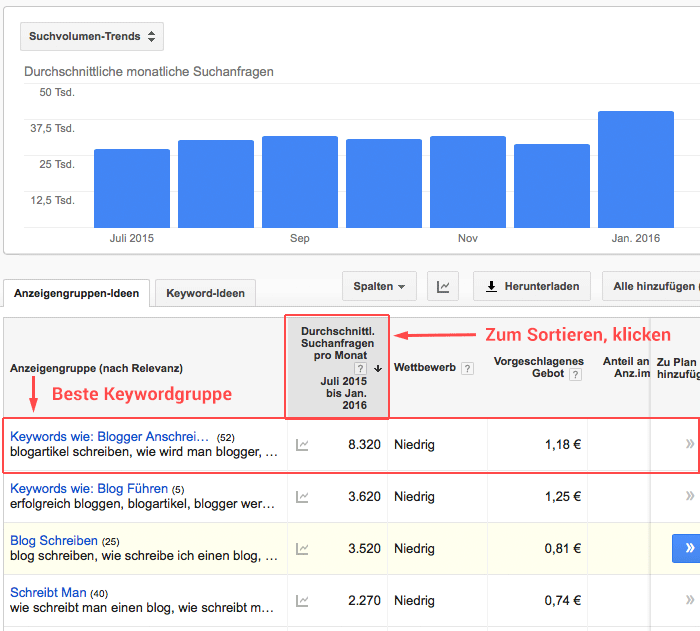Sort by the Wettbewerb column header
This screenshot has height=631, width=700.
click(425, 368)
